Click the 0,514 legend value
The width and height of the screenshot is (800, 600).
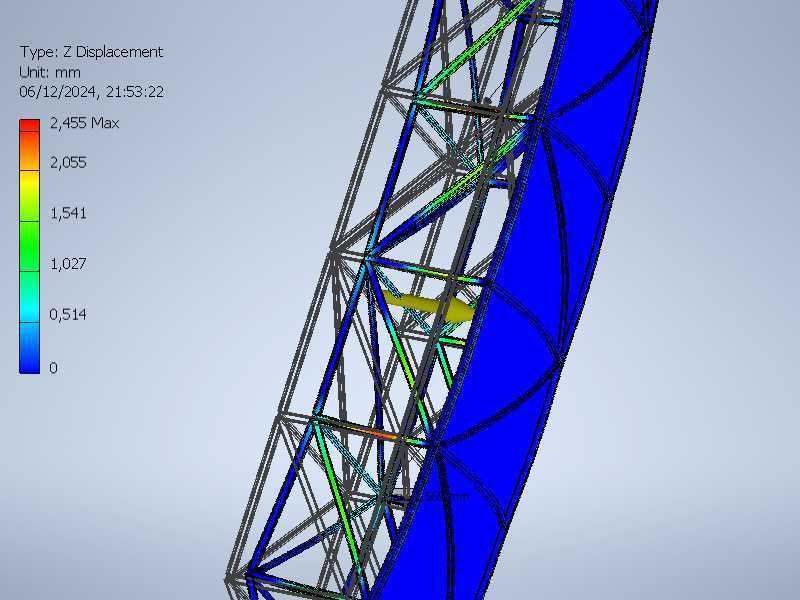[68, 314]
